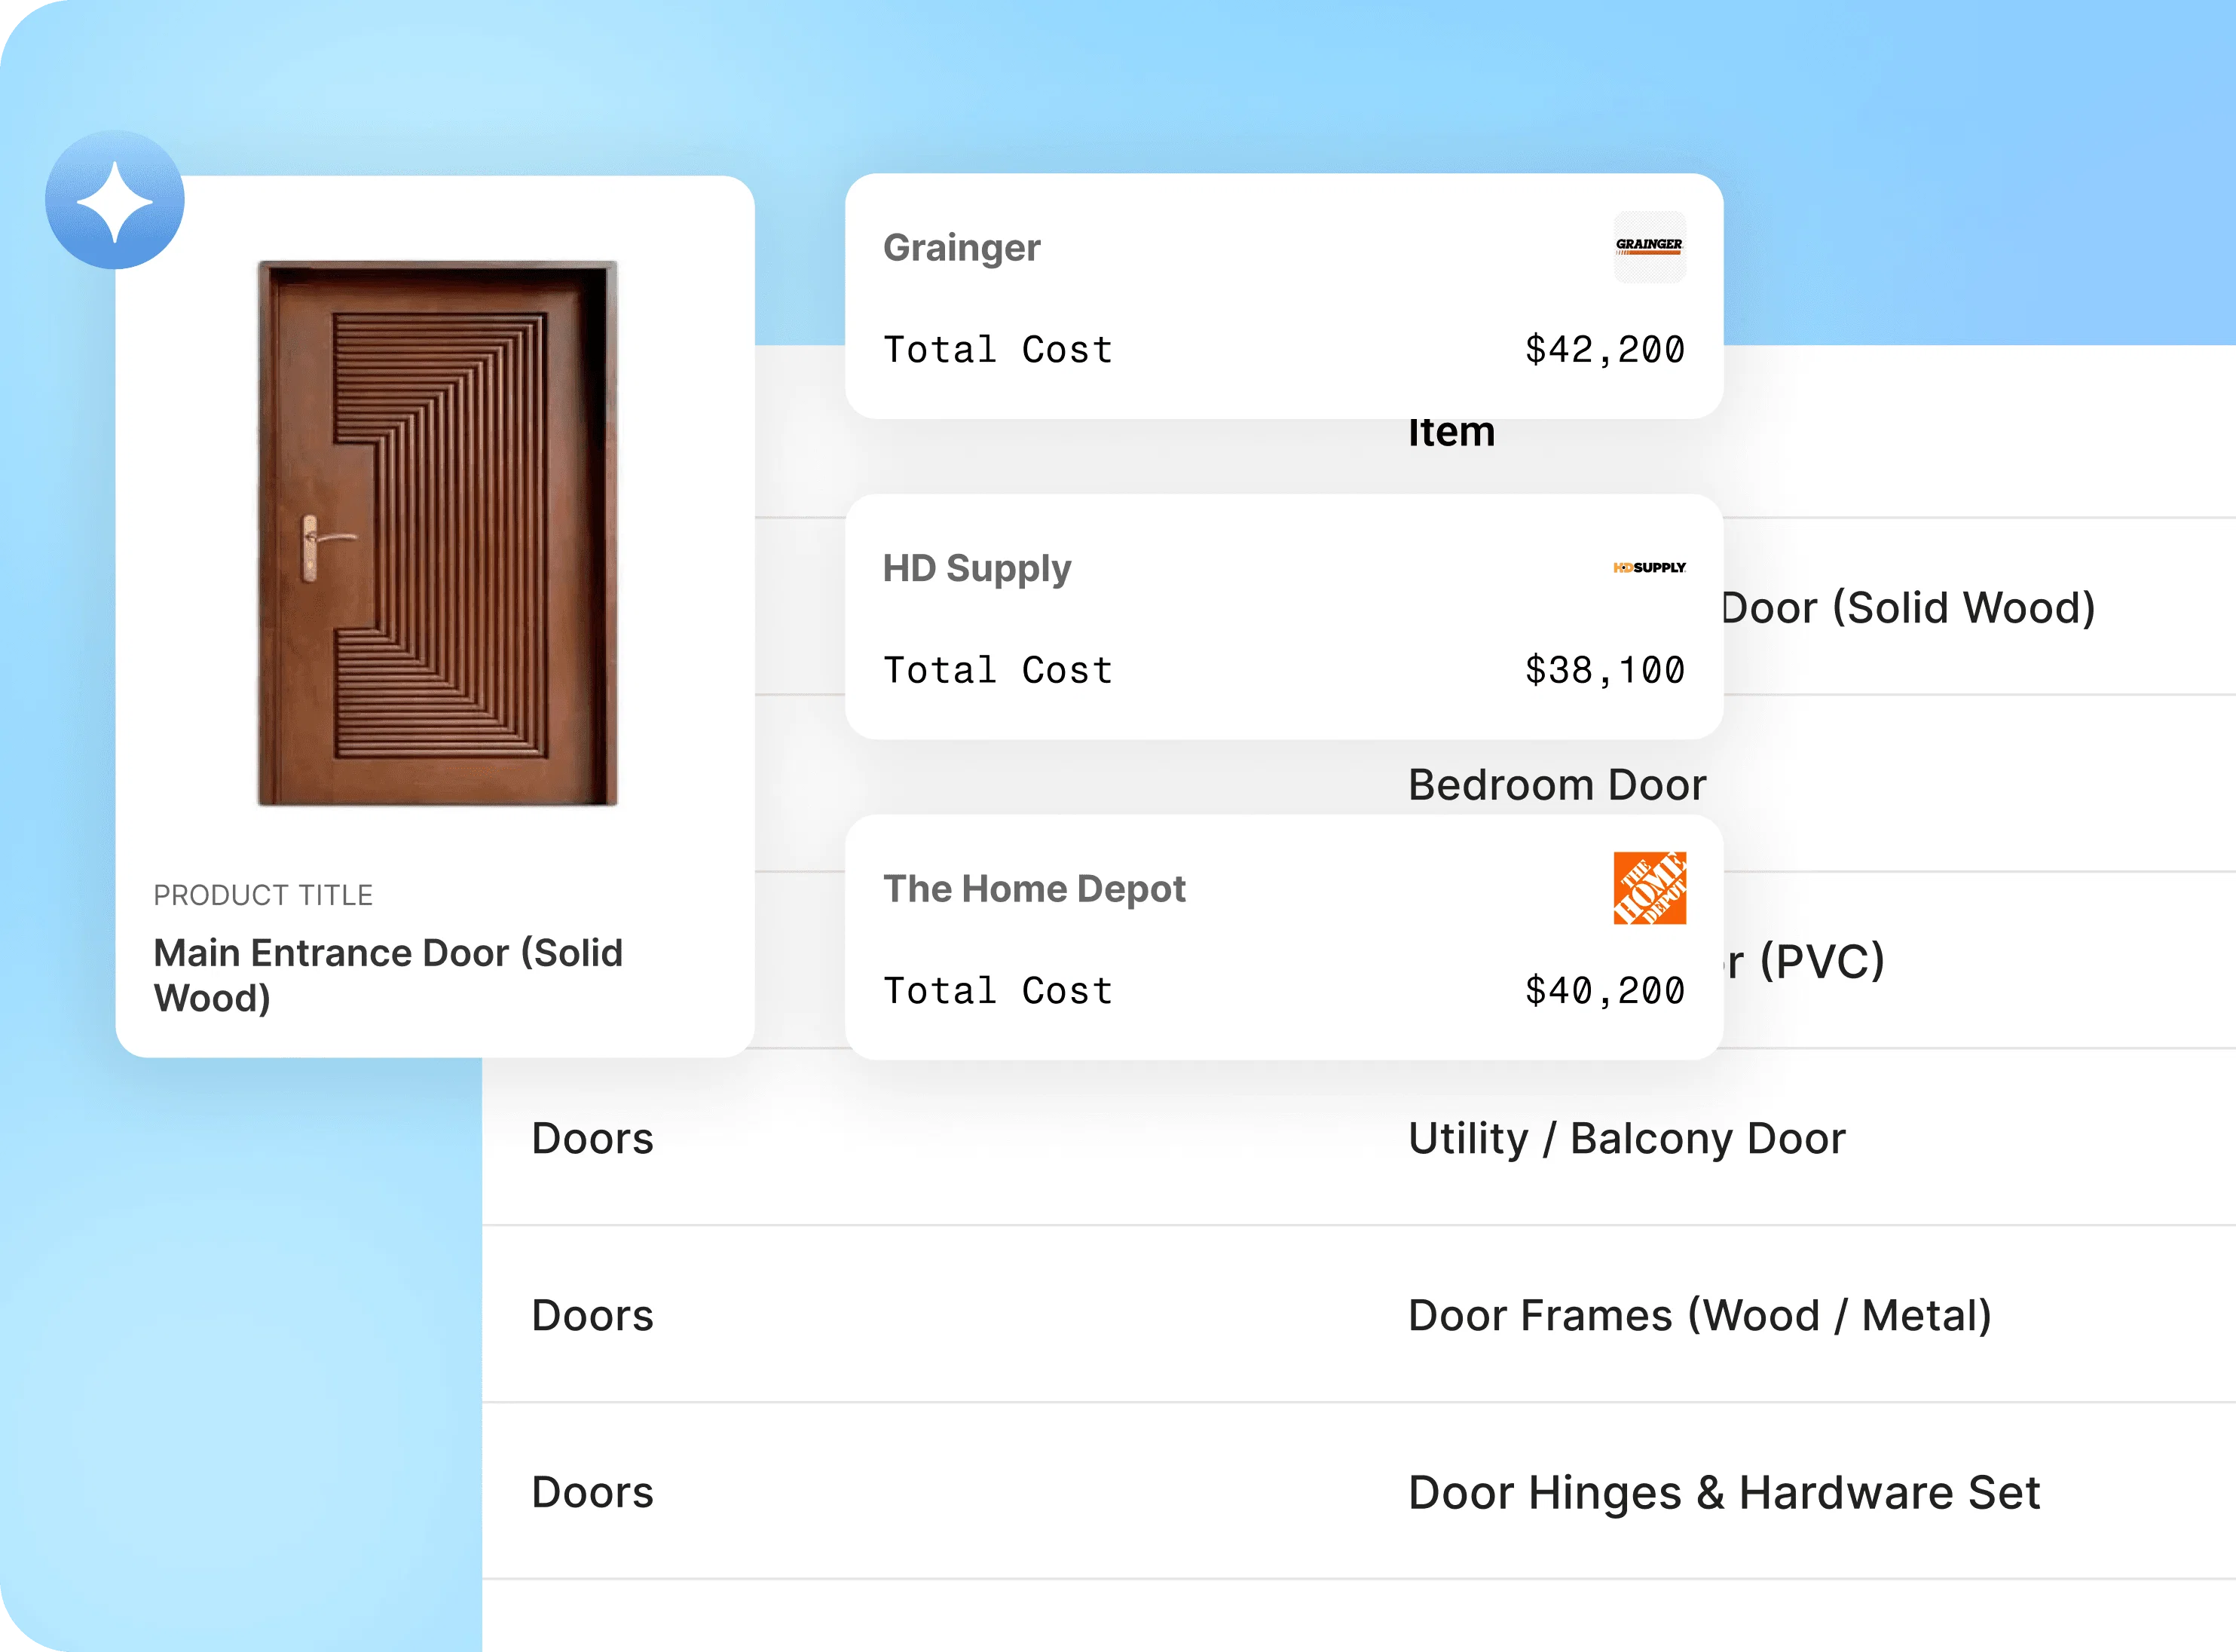Click the blue AI sparkle icon
Viewport: 2236px width, 1652px height.
[114, 200]
